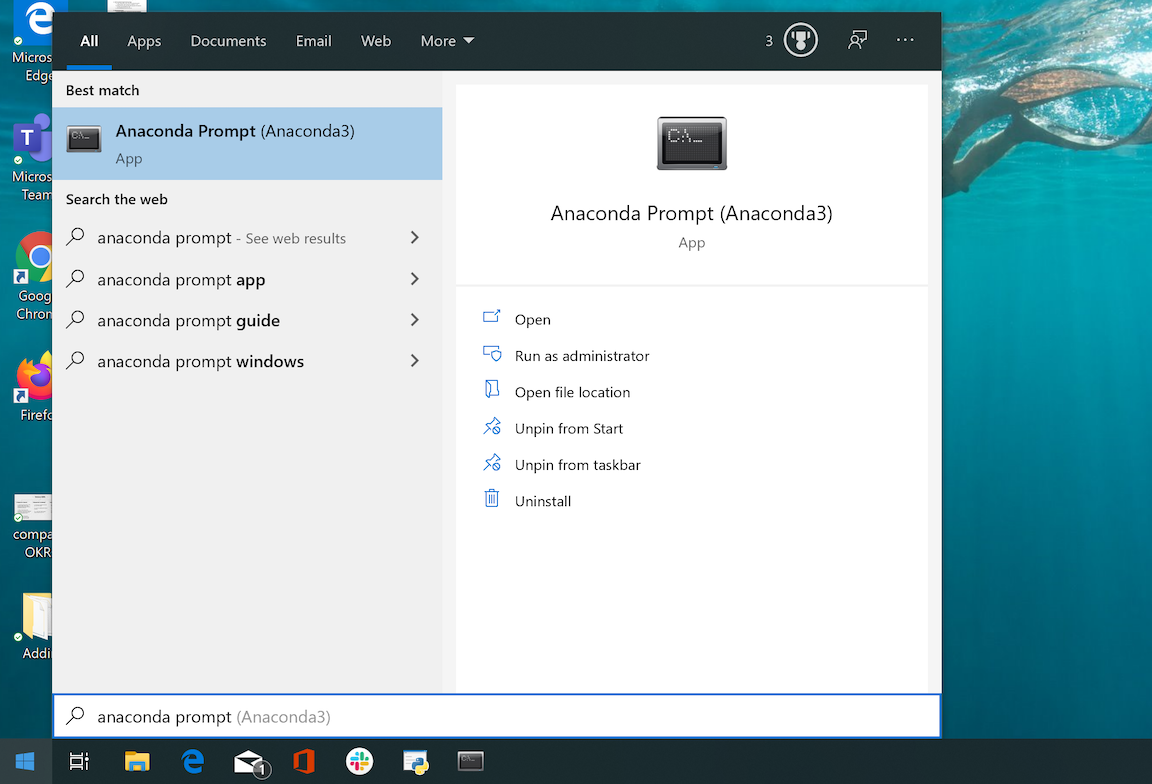Click the large Anaconda Prompt icon in the preview pane
This screenshot has width=1152, height=784.
691,143
